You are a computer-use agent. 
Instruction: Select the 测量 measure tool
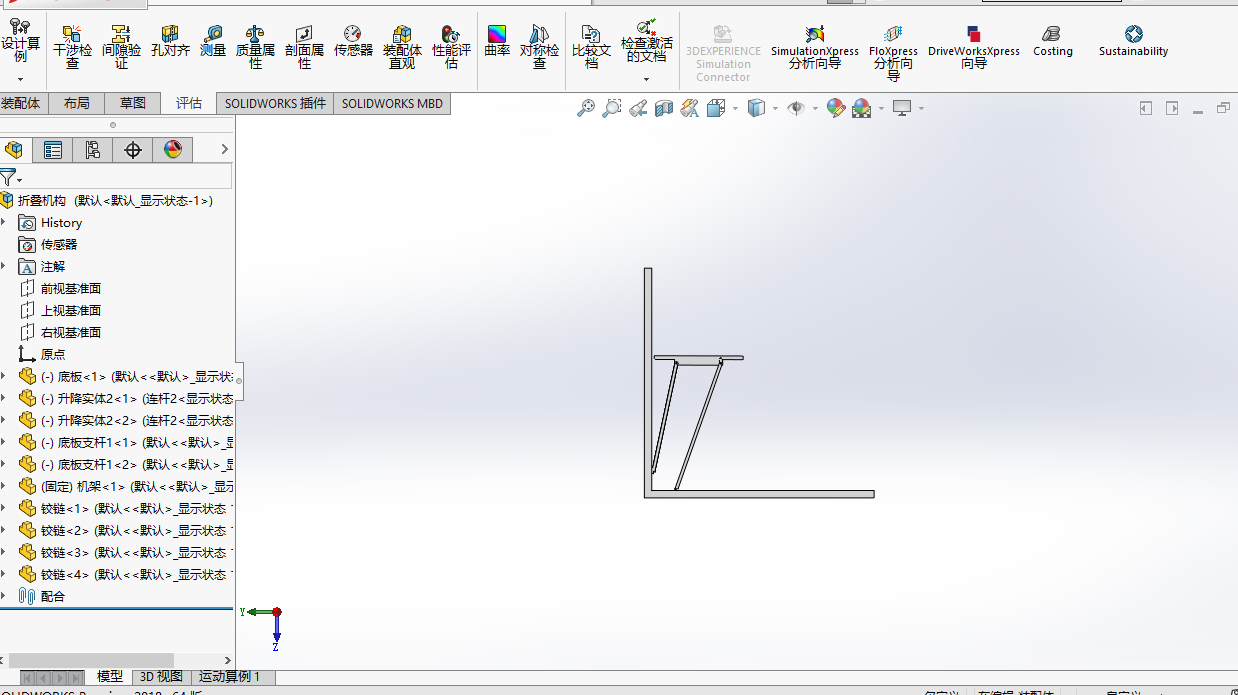[213, 41]
